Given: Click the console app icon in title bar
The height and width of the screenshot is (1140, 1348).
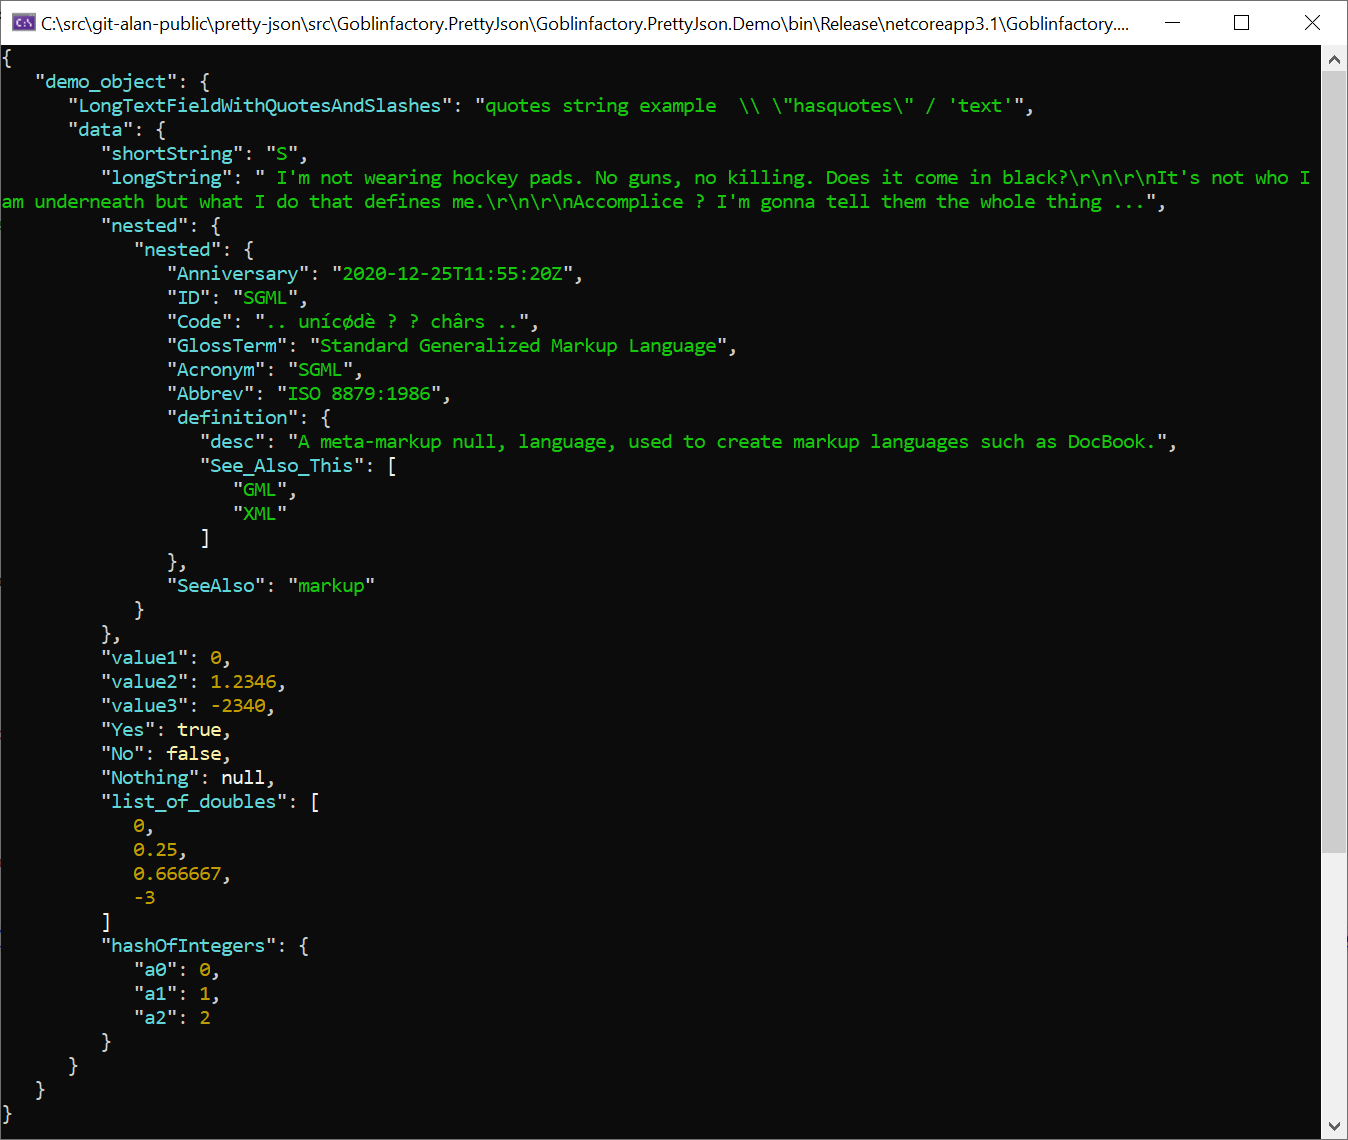Looking at the screenshot, I should 24,22.
